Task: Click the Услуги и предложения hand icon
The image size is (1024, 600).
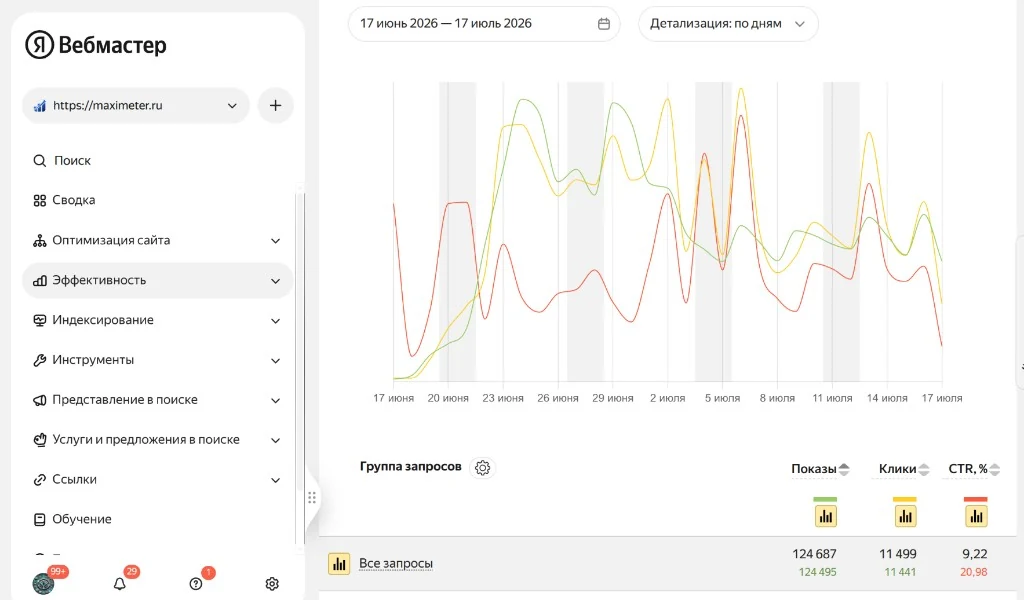Action: (x=40, y=439)
